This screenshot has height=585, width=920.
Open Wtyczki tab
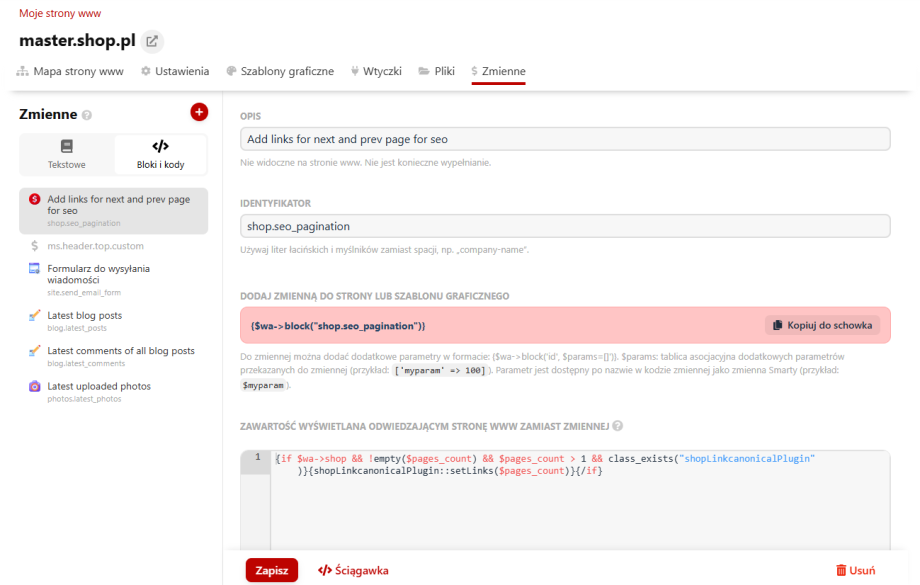pos(376,71)
